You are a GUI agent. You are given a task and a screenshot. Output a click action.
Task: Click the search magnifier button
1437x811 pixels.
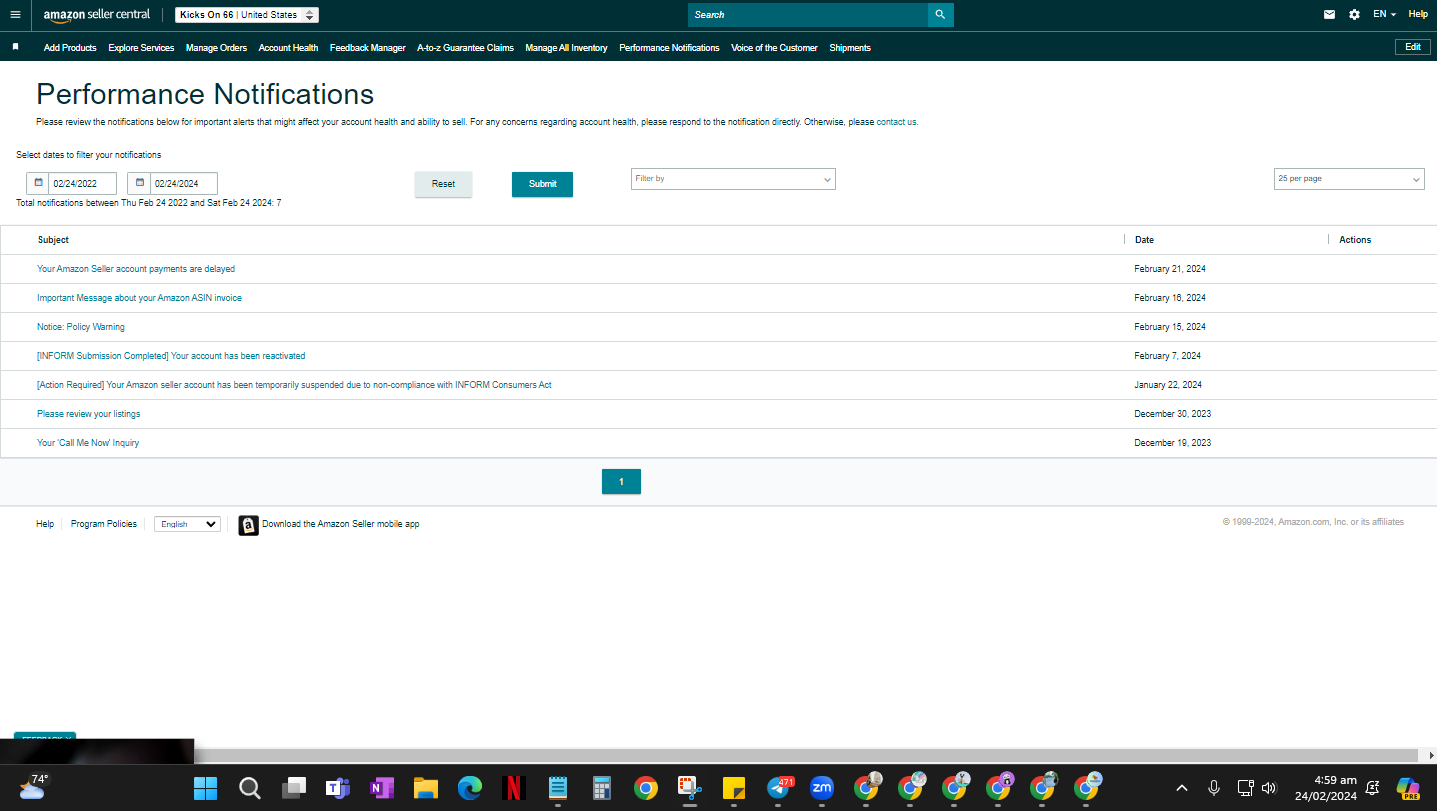click(940, 15)
